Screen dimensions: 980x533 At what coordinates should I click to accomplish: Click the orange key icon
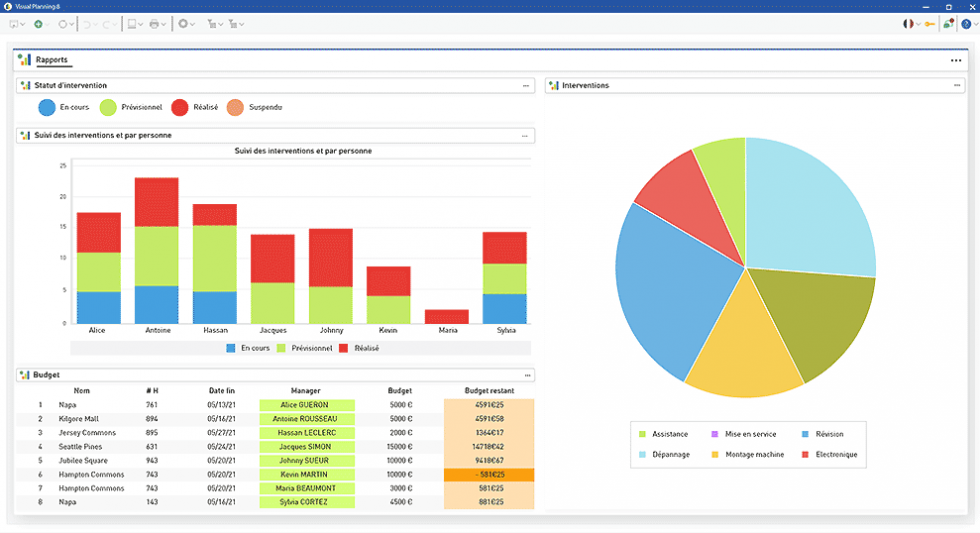pyautogui.click(x=930, y=23)
